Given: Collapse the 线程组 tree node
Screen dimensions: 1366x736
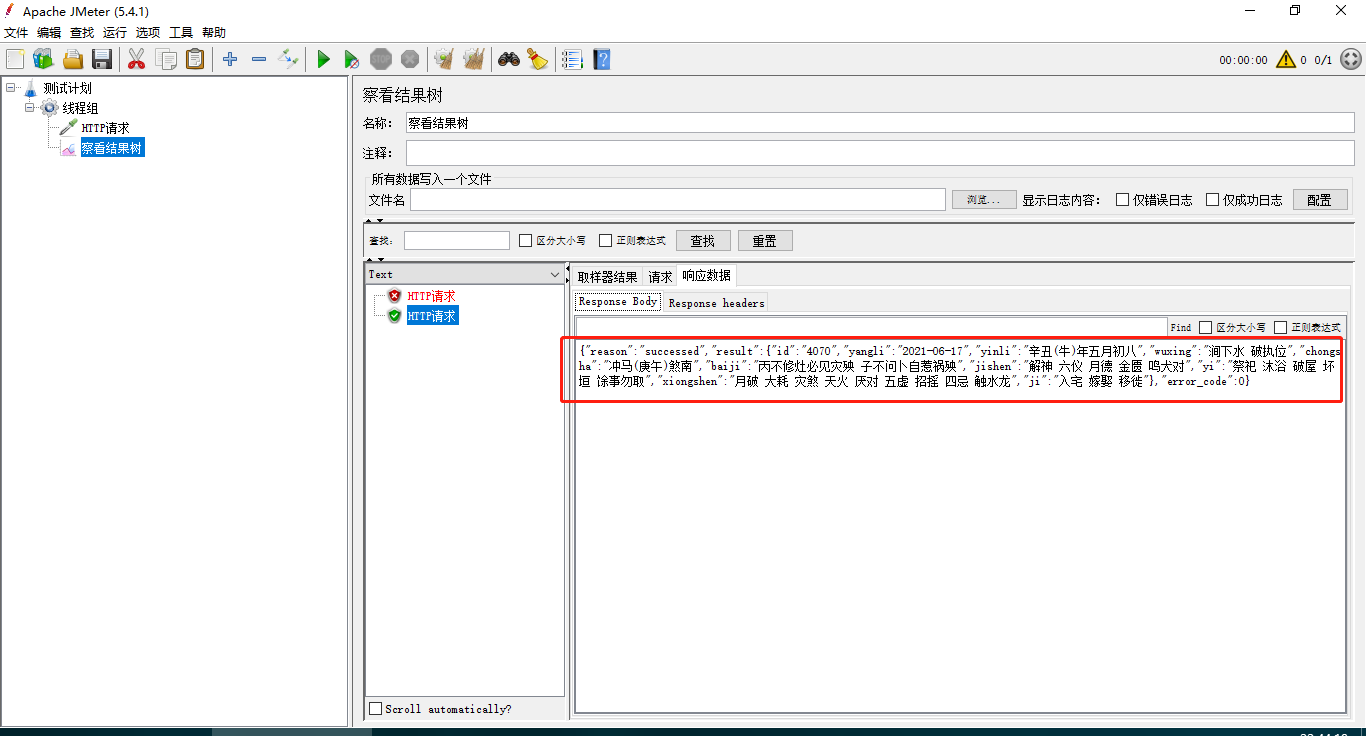Looking at the screenshot, I should pos(30,108).
